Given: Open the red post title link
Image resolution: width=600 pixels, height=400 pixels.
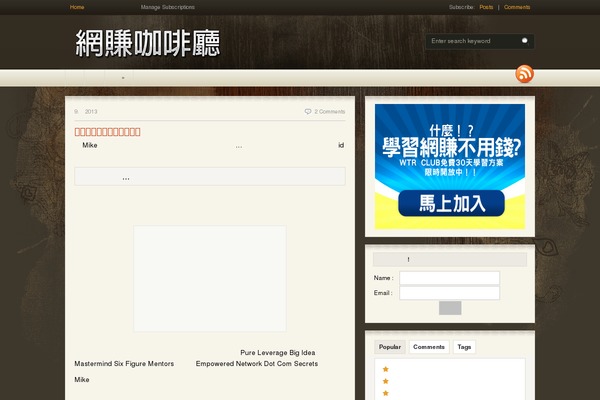Looking at the screenshot, I should [108, 132].
